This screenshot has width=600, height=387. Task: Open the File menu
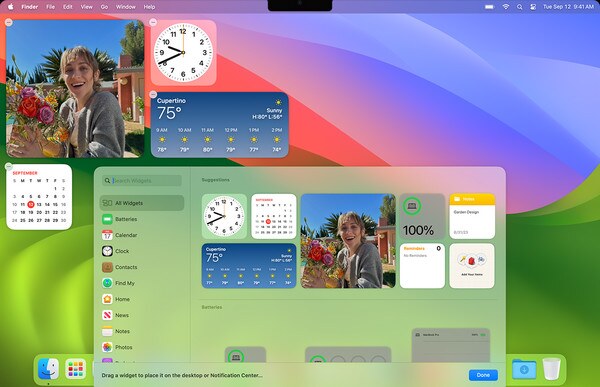click(x=50, y=7)
